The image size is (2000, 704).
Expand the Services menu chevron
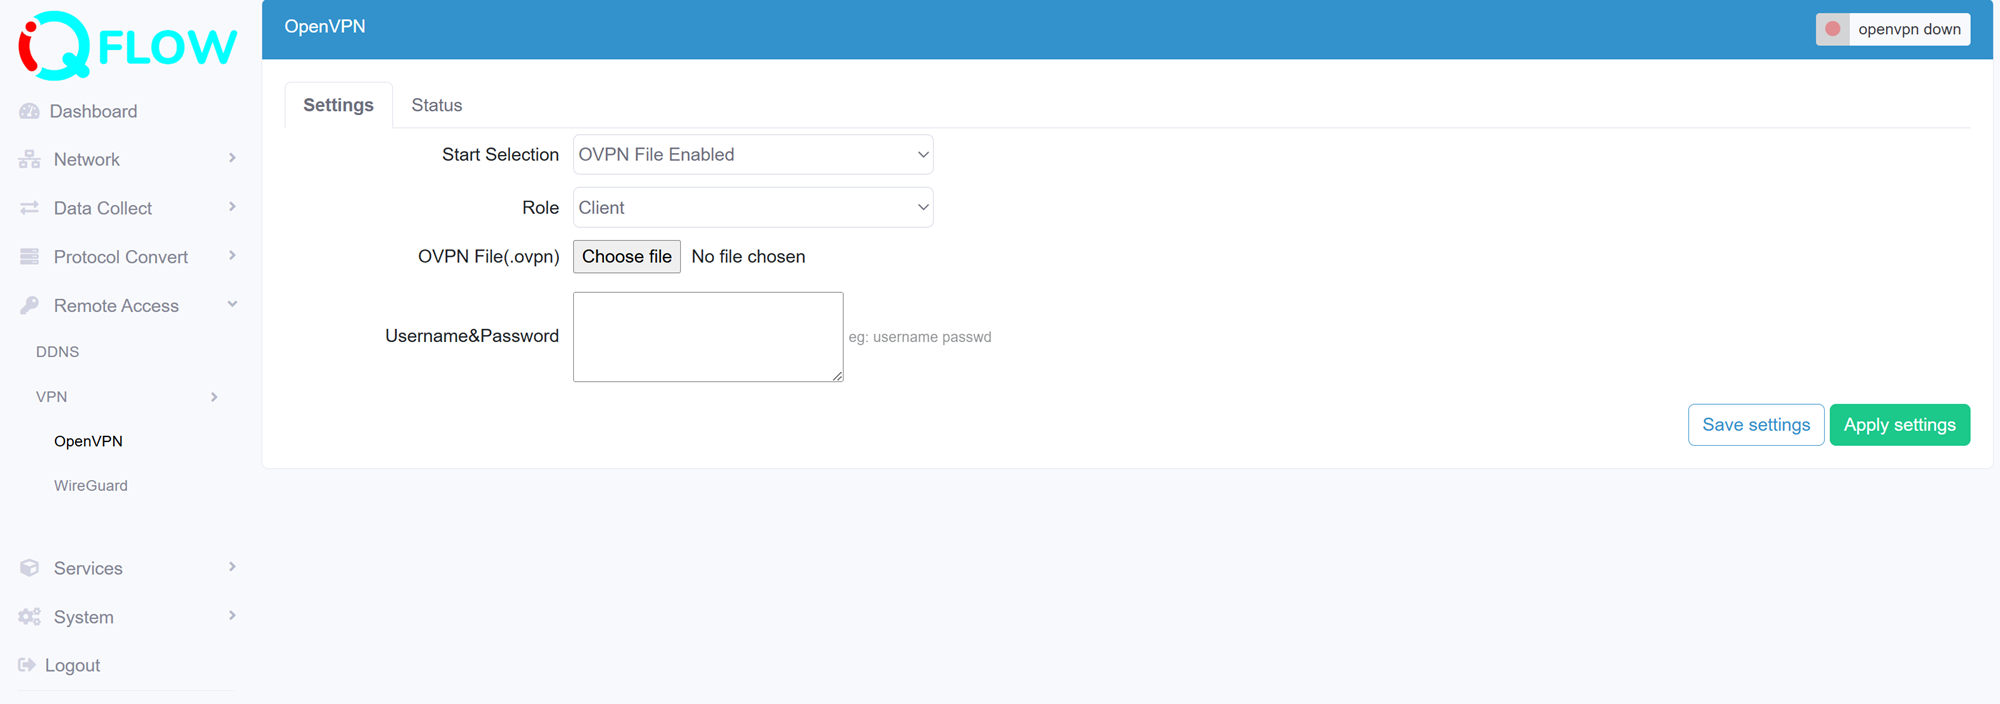pos(232,567)
